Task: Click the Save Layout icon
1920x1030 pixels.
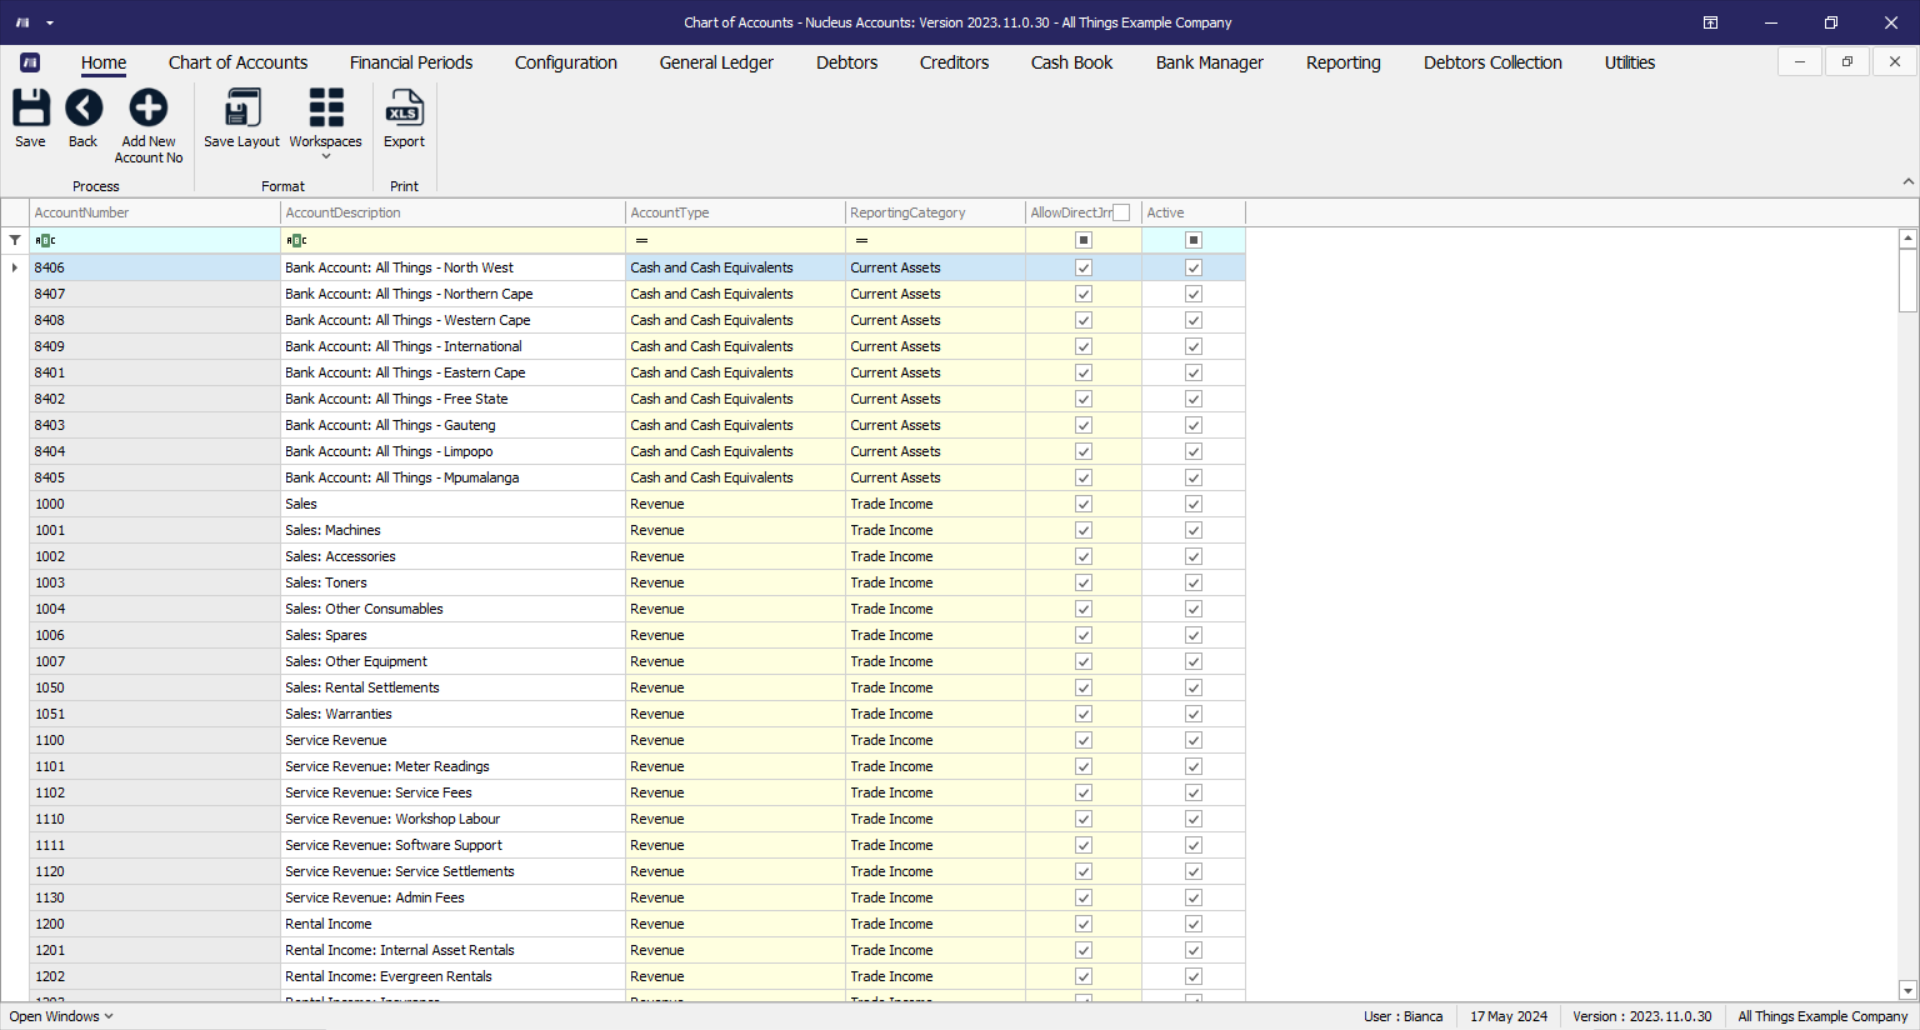Action: click(242, 108)
